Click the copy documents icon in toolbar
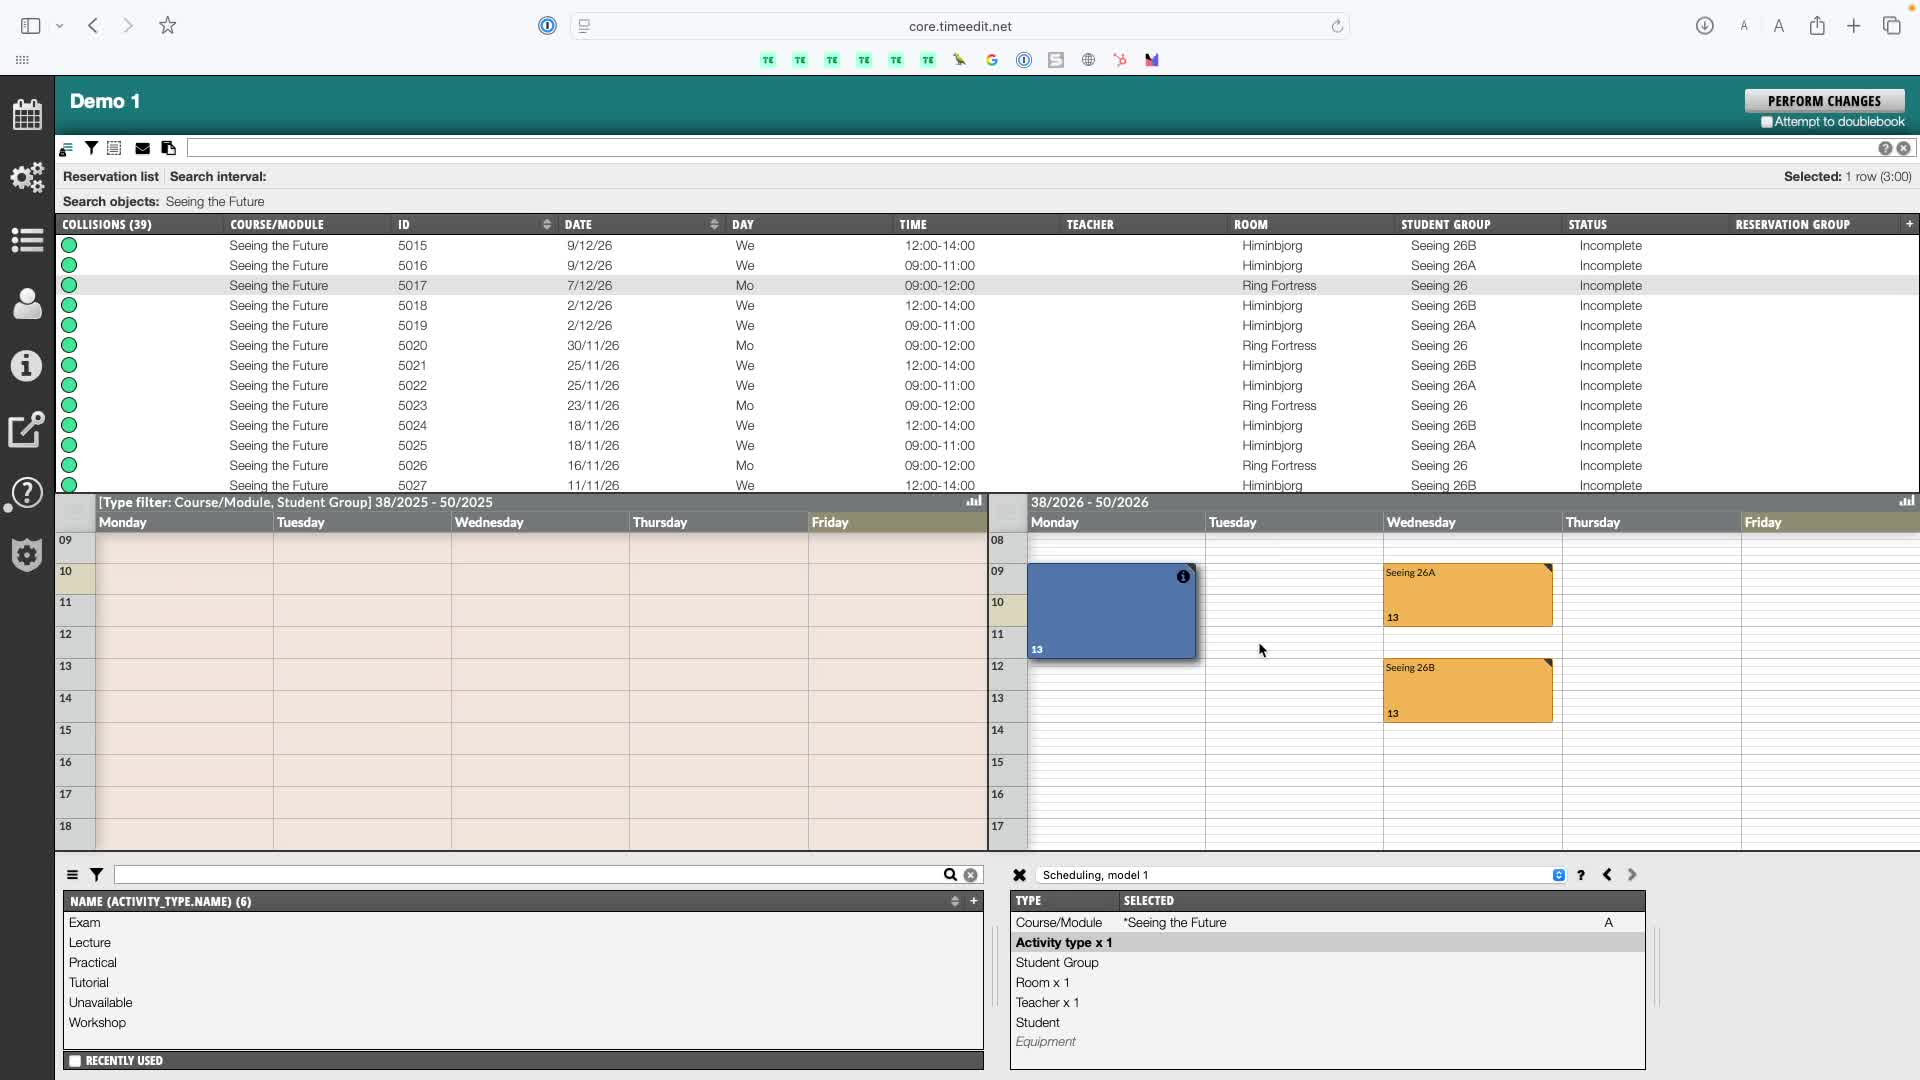Viewport: 1920px width, 1080px height. [168, 148]
